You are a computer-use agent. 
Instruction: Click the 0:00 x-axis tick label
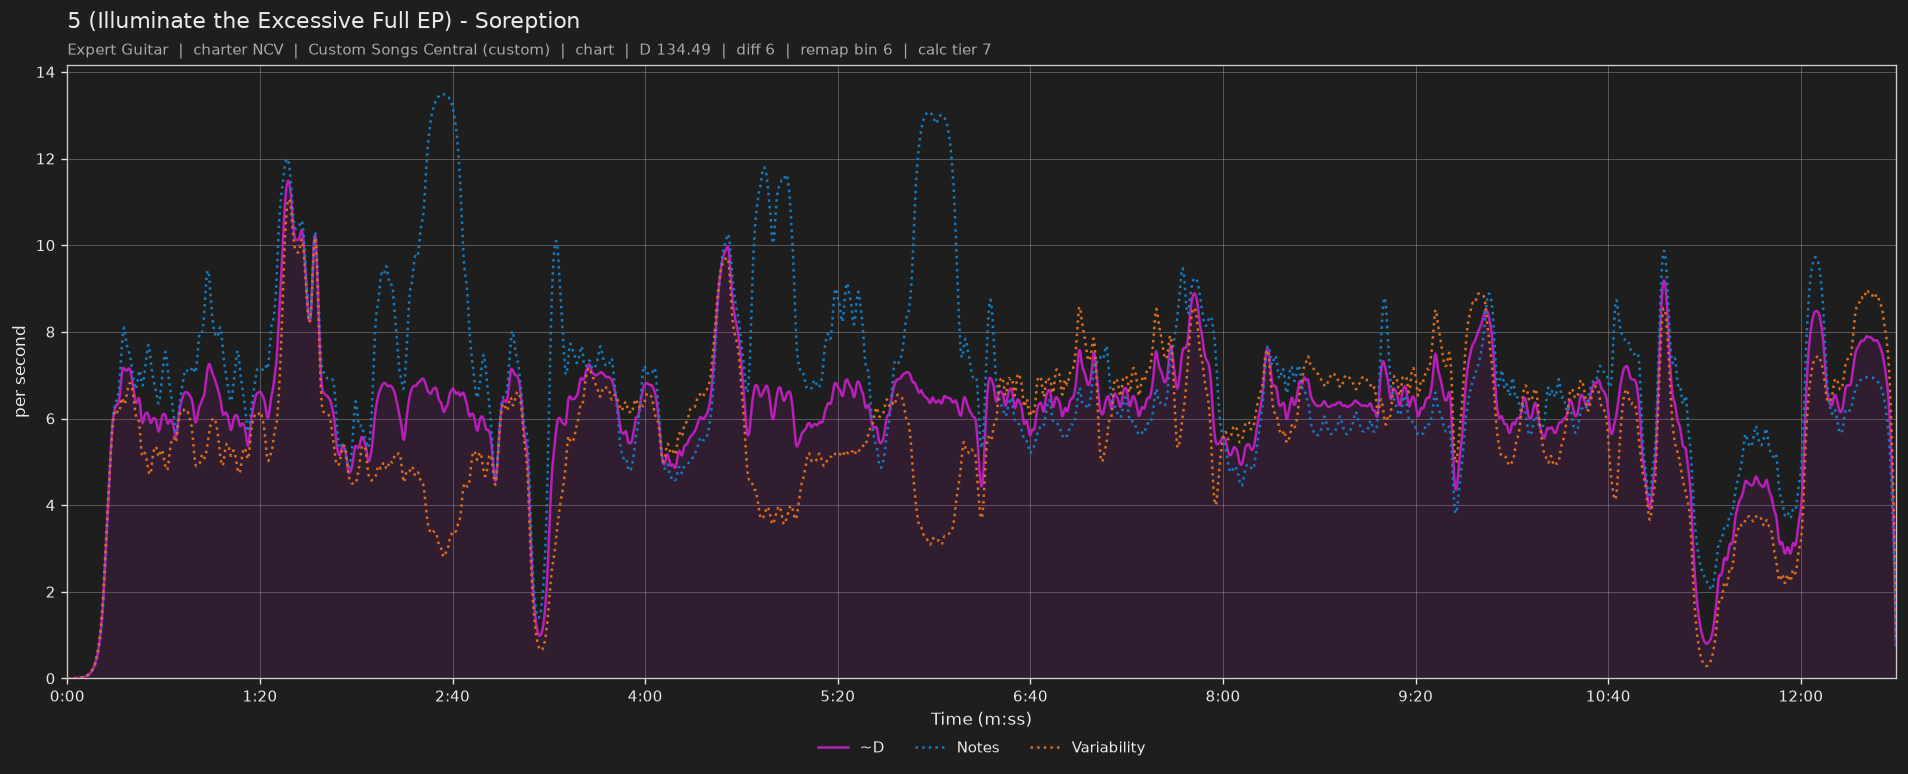coord(67,696)
